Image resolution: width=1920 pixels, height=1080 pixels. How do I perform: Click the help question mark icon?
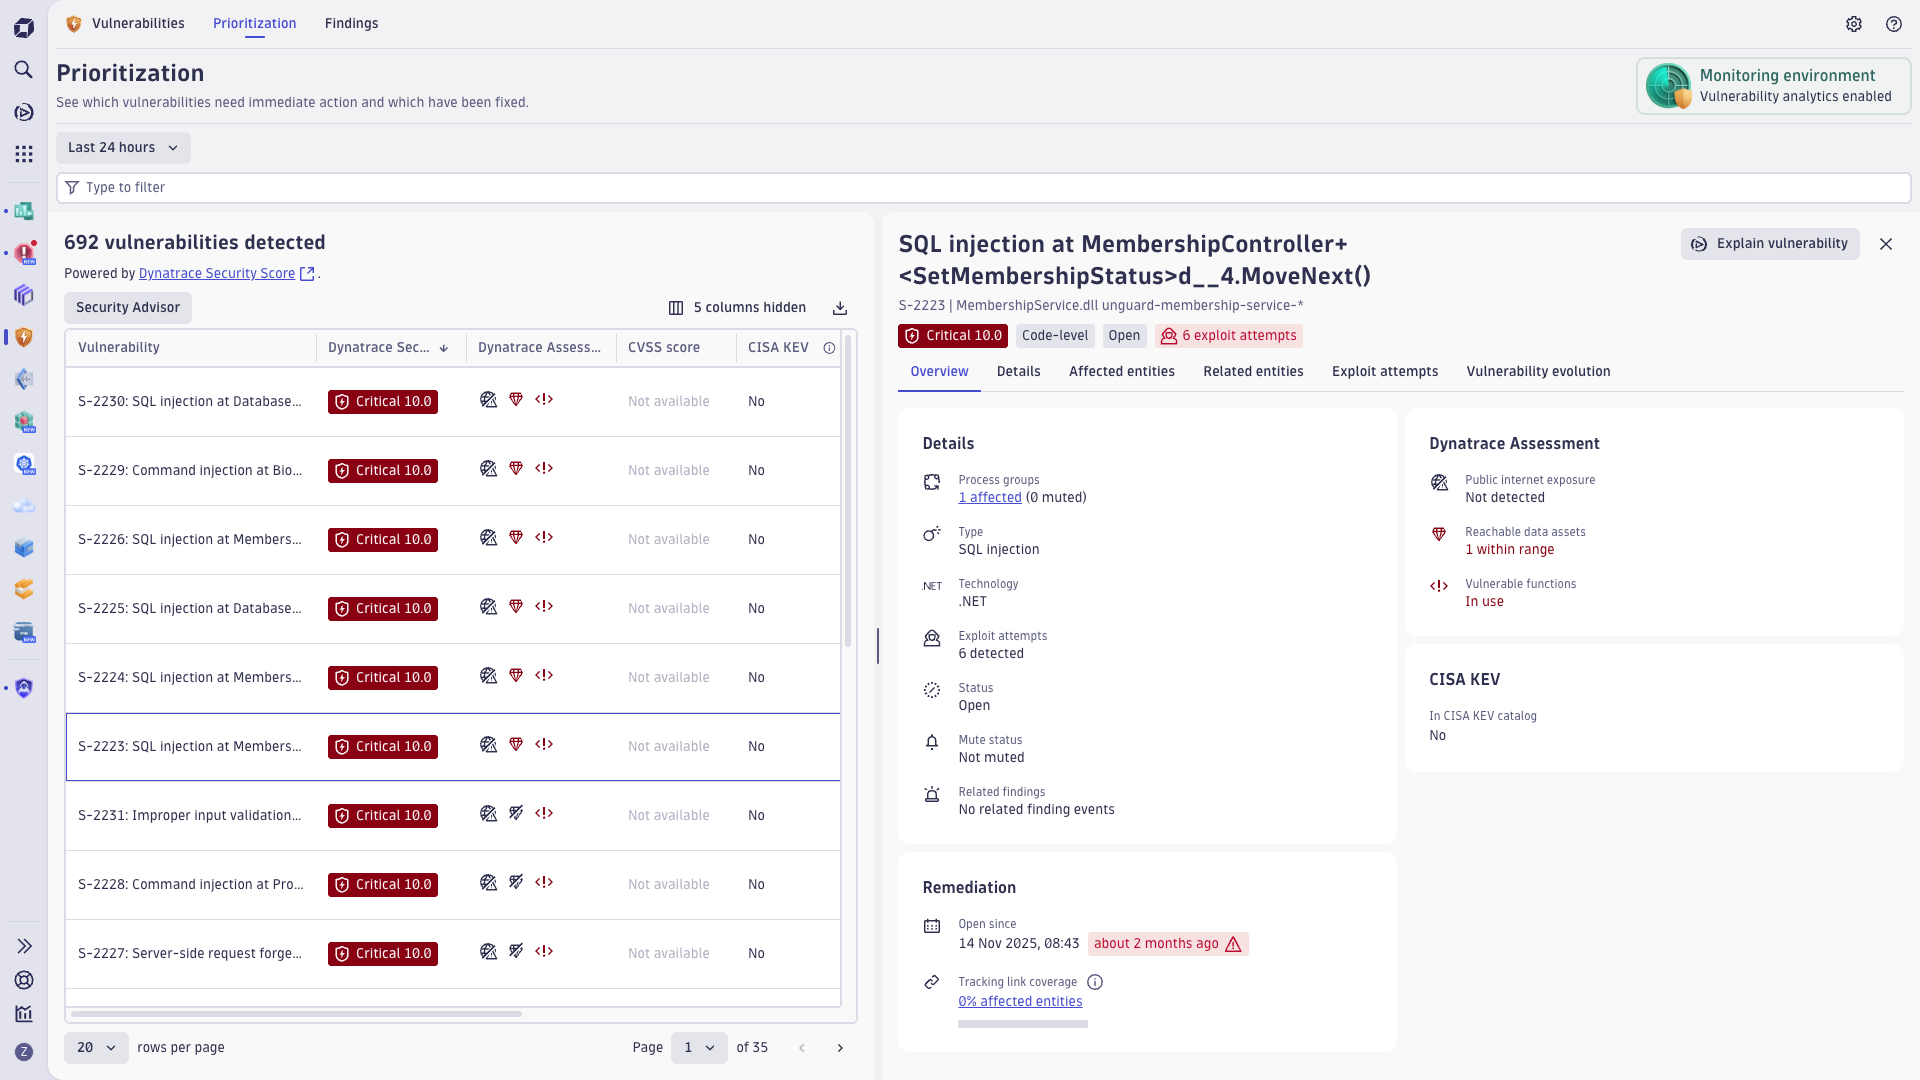(1894, 24)
